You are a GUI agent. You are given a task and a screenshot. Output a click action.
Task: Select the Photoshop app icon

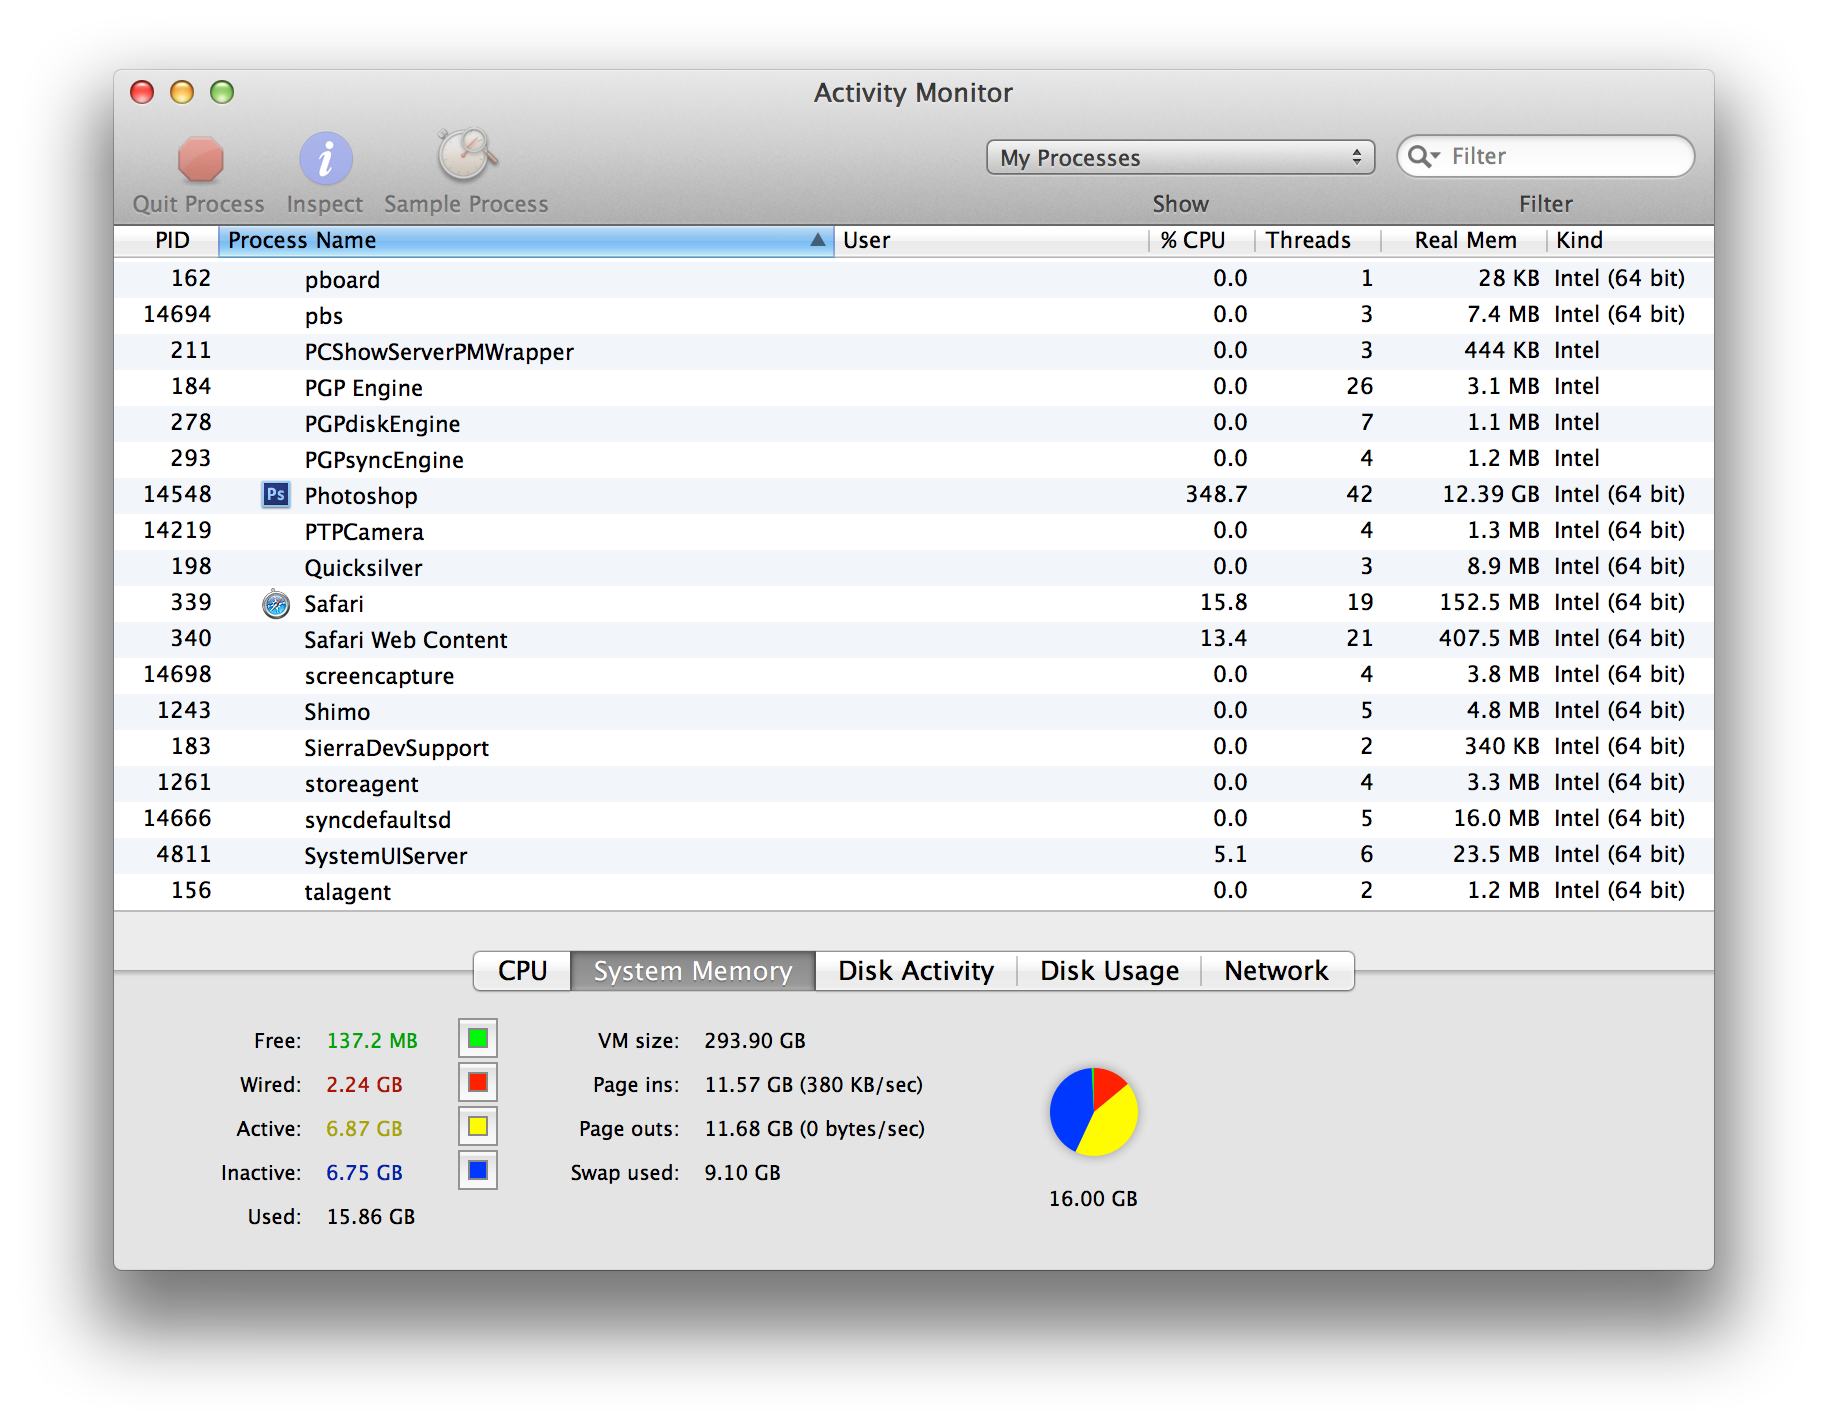(x=276, y=494)
